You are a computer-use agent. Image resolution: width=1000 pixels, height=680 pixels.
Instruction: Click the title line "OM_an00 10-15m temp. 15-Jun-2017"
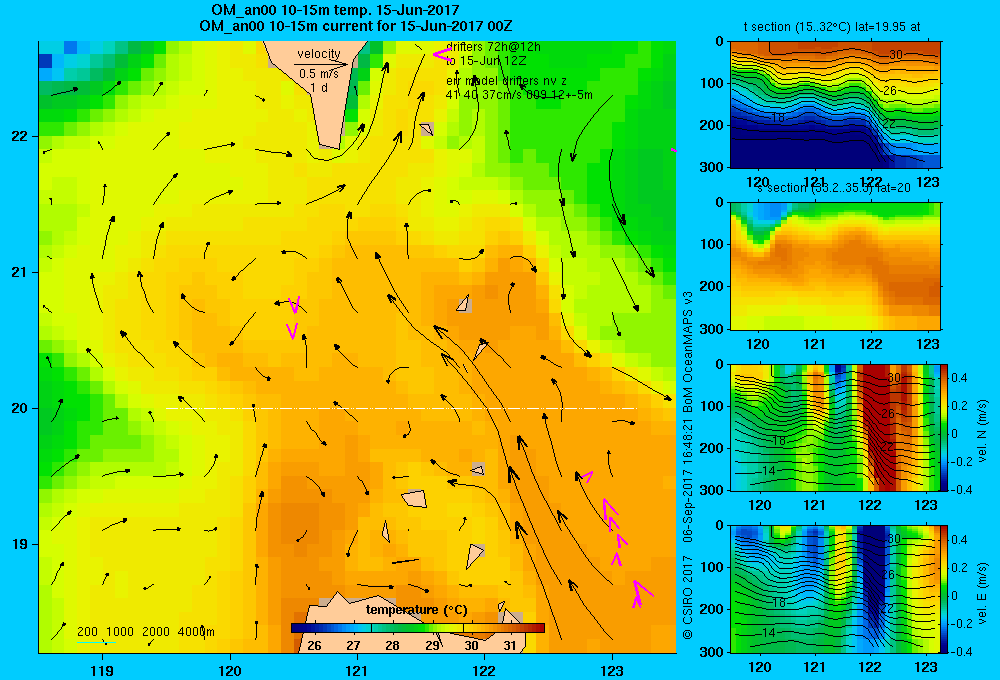[335, 10]
